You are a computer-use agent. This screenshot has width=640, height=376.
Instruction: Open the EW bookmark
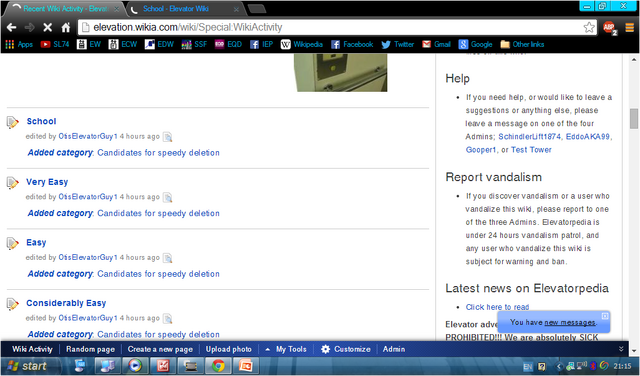[x=89, y=44]
